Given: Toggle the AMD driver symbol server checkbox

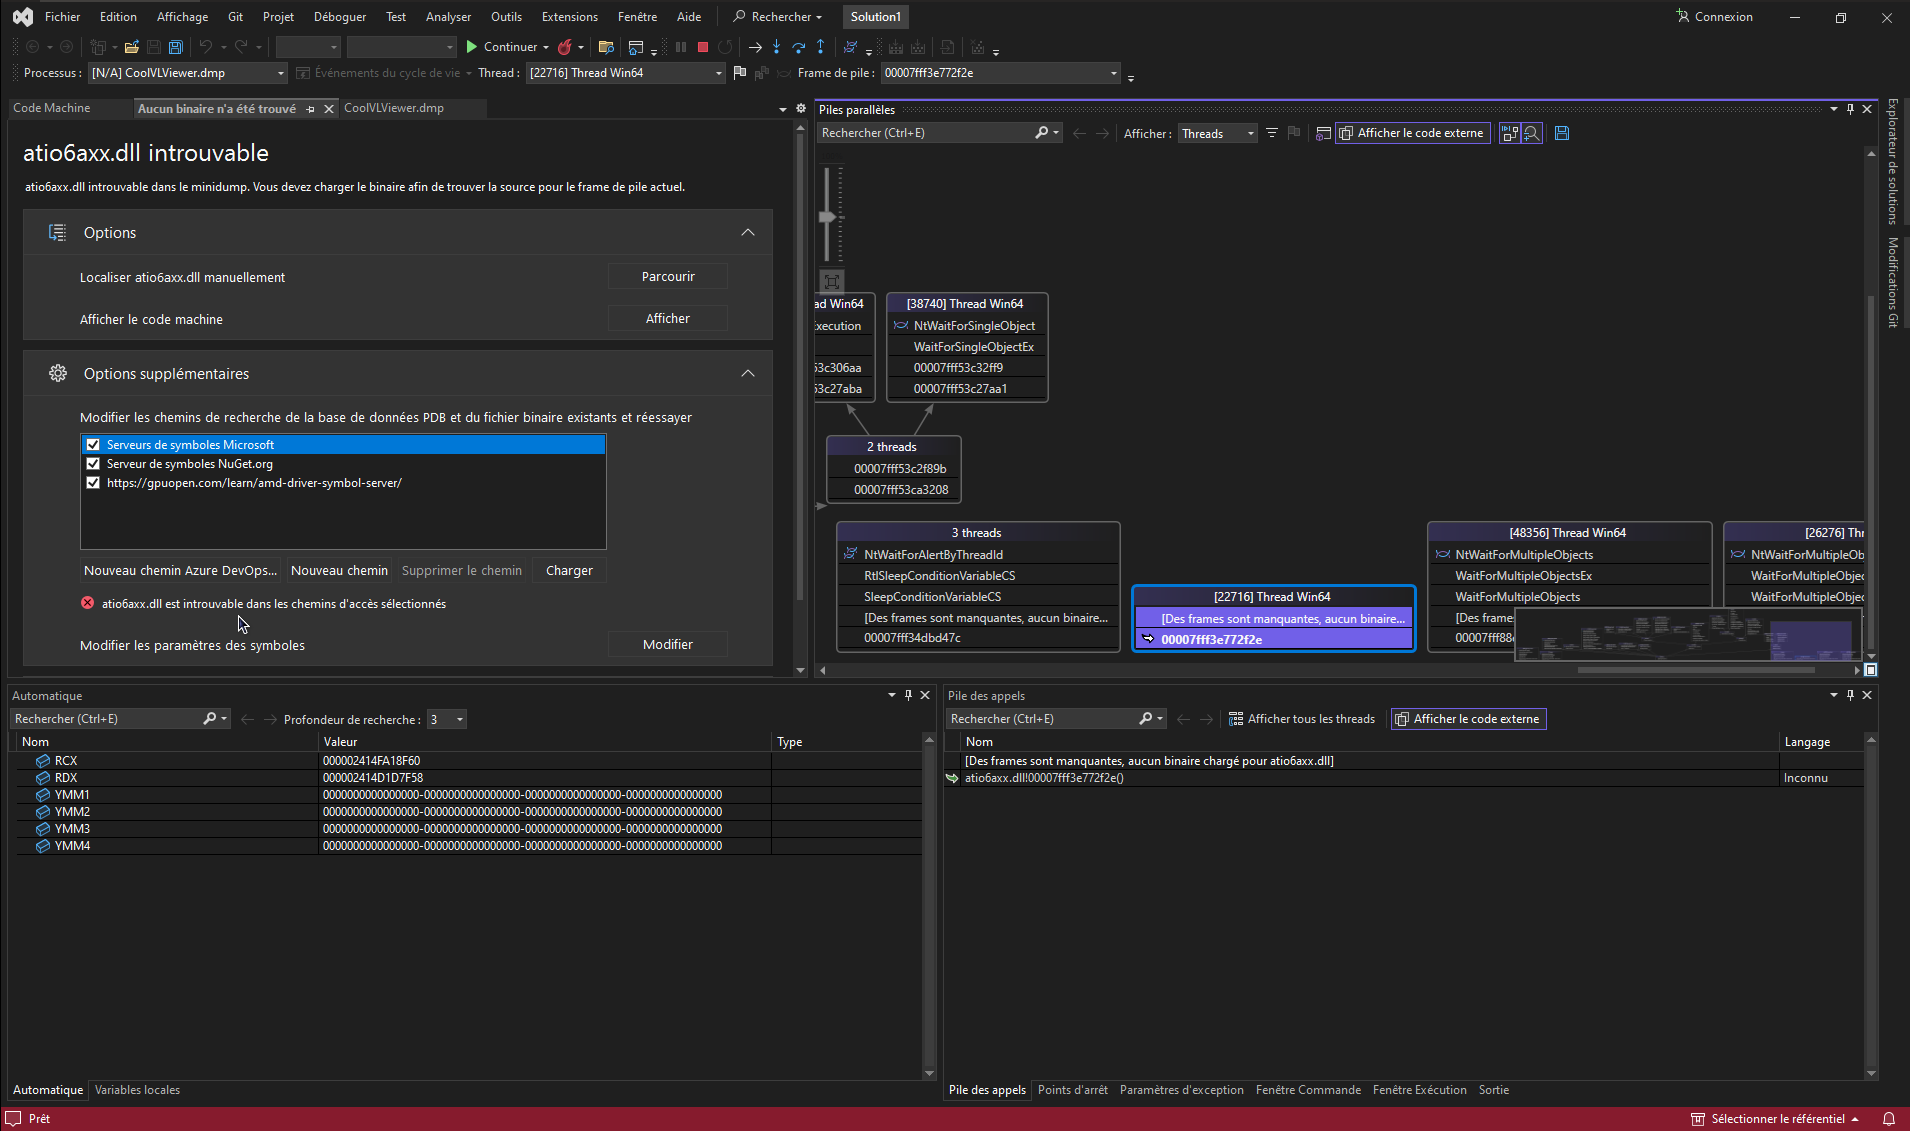Looking at the screenshot, I should click(x=93, y=483).
